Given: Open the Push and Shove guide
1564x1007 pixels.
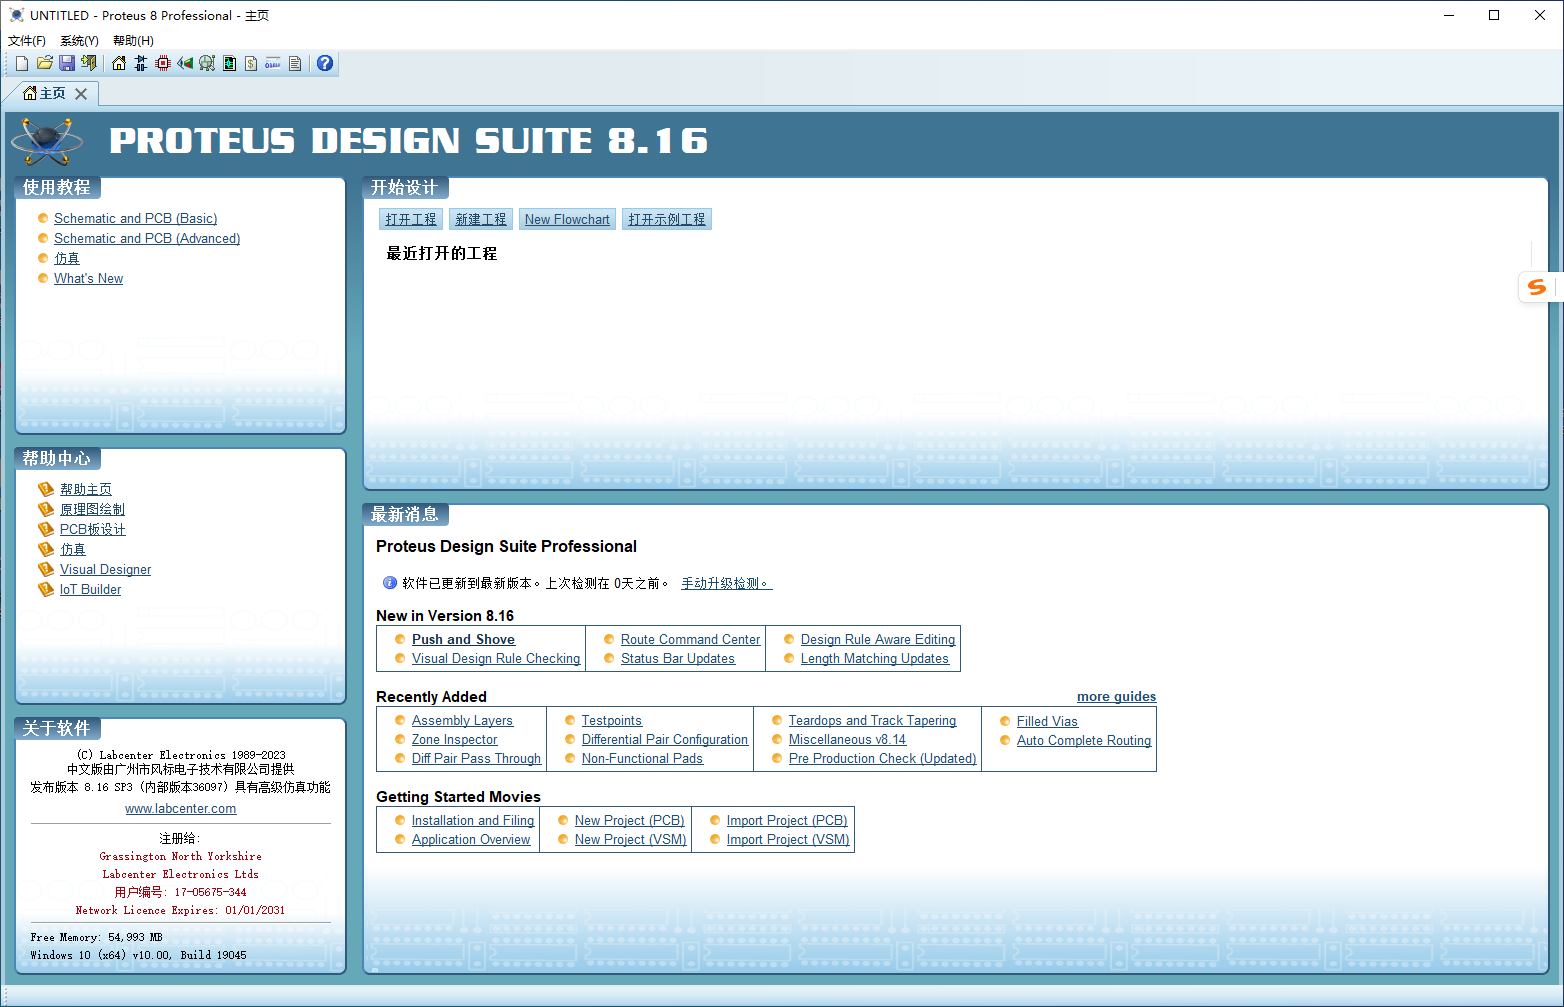Looking at the screenshot, I should click(463, 640).
